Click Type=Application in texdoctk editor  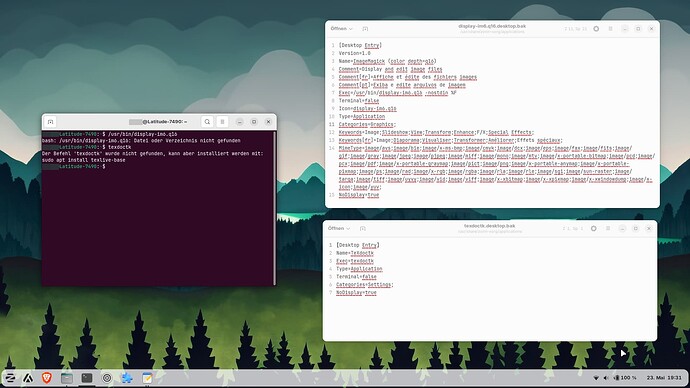pos(359,269)
